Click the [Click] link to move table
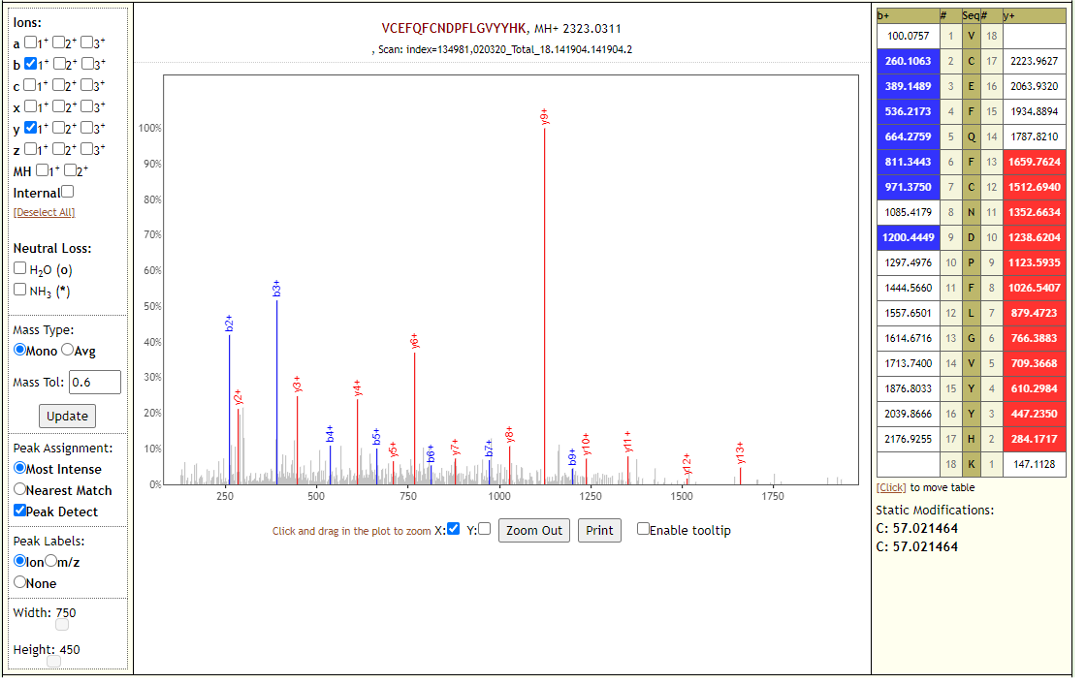Image resolution: width=1075 pixels, height=679 pixels. [x=891, y=488]
